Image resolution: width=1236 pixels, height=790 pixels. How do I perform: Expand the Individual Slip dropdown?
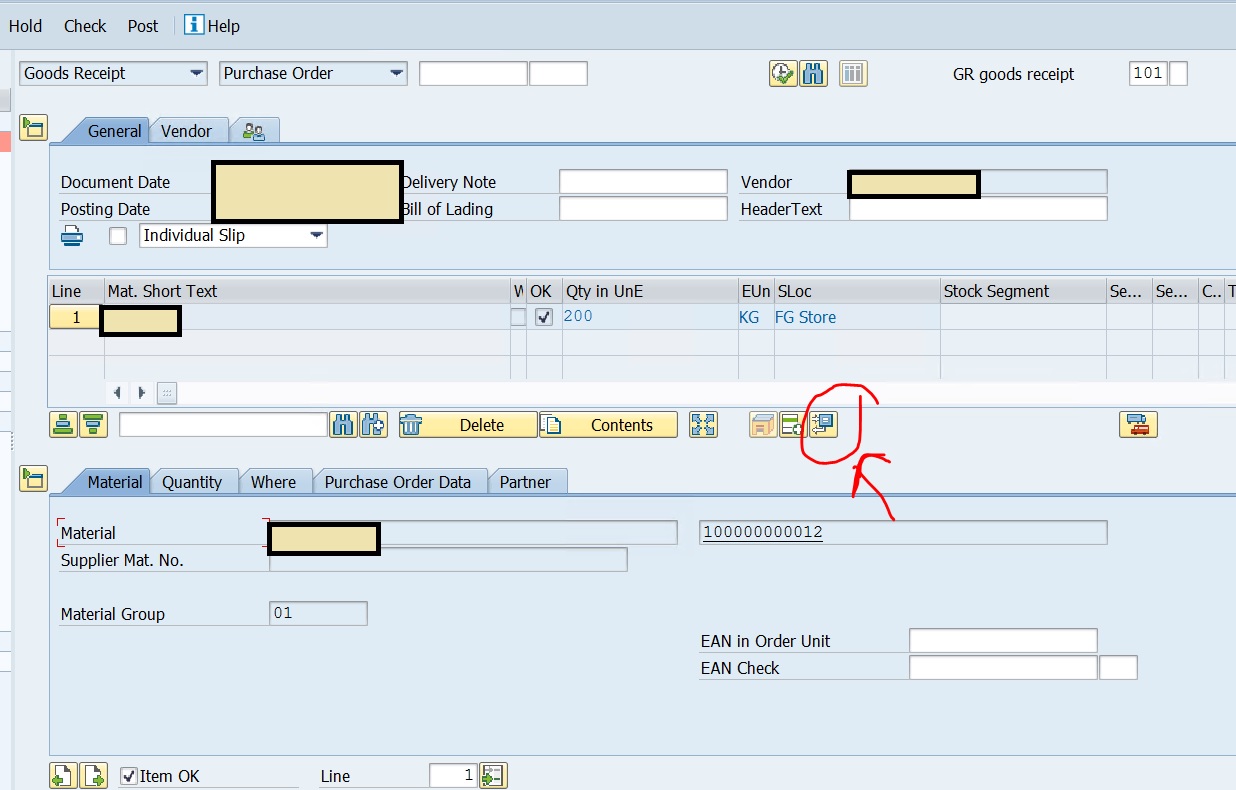click(317, 236)
